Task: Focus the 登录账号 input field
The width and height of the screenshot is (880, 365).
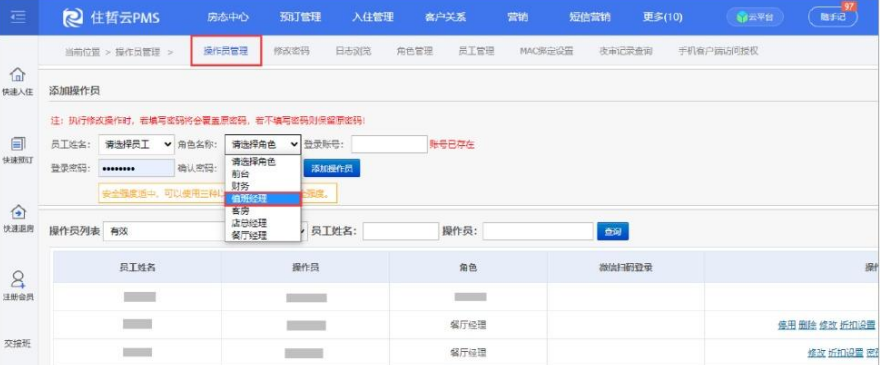Action: click(389, 144)
